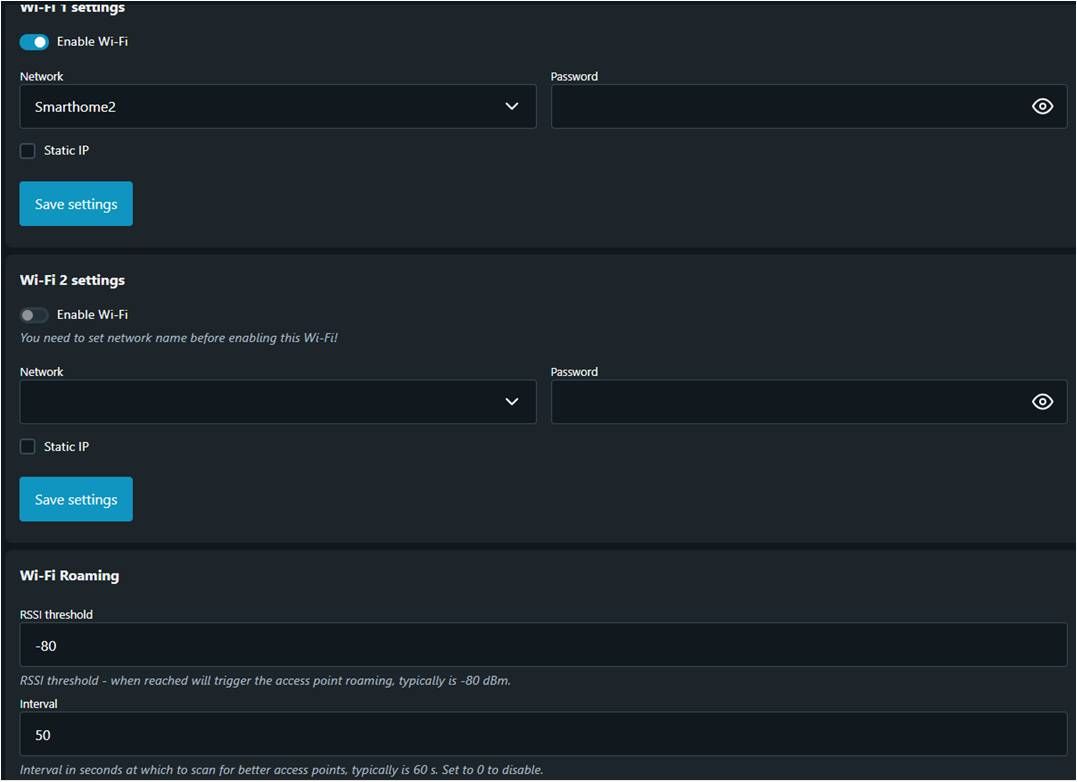
Task: Click 'Static IP' label text in Wi-Fi 2
Action: 66,447
